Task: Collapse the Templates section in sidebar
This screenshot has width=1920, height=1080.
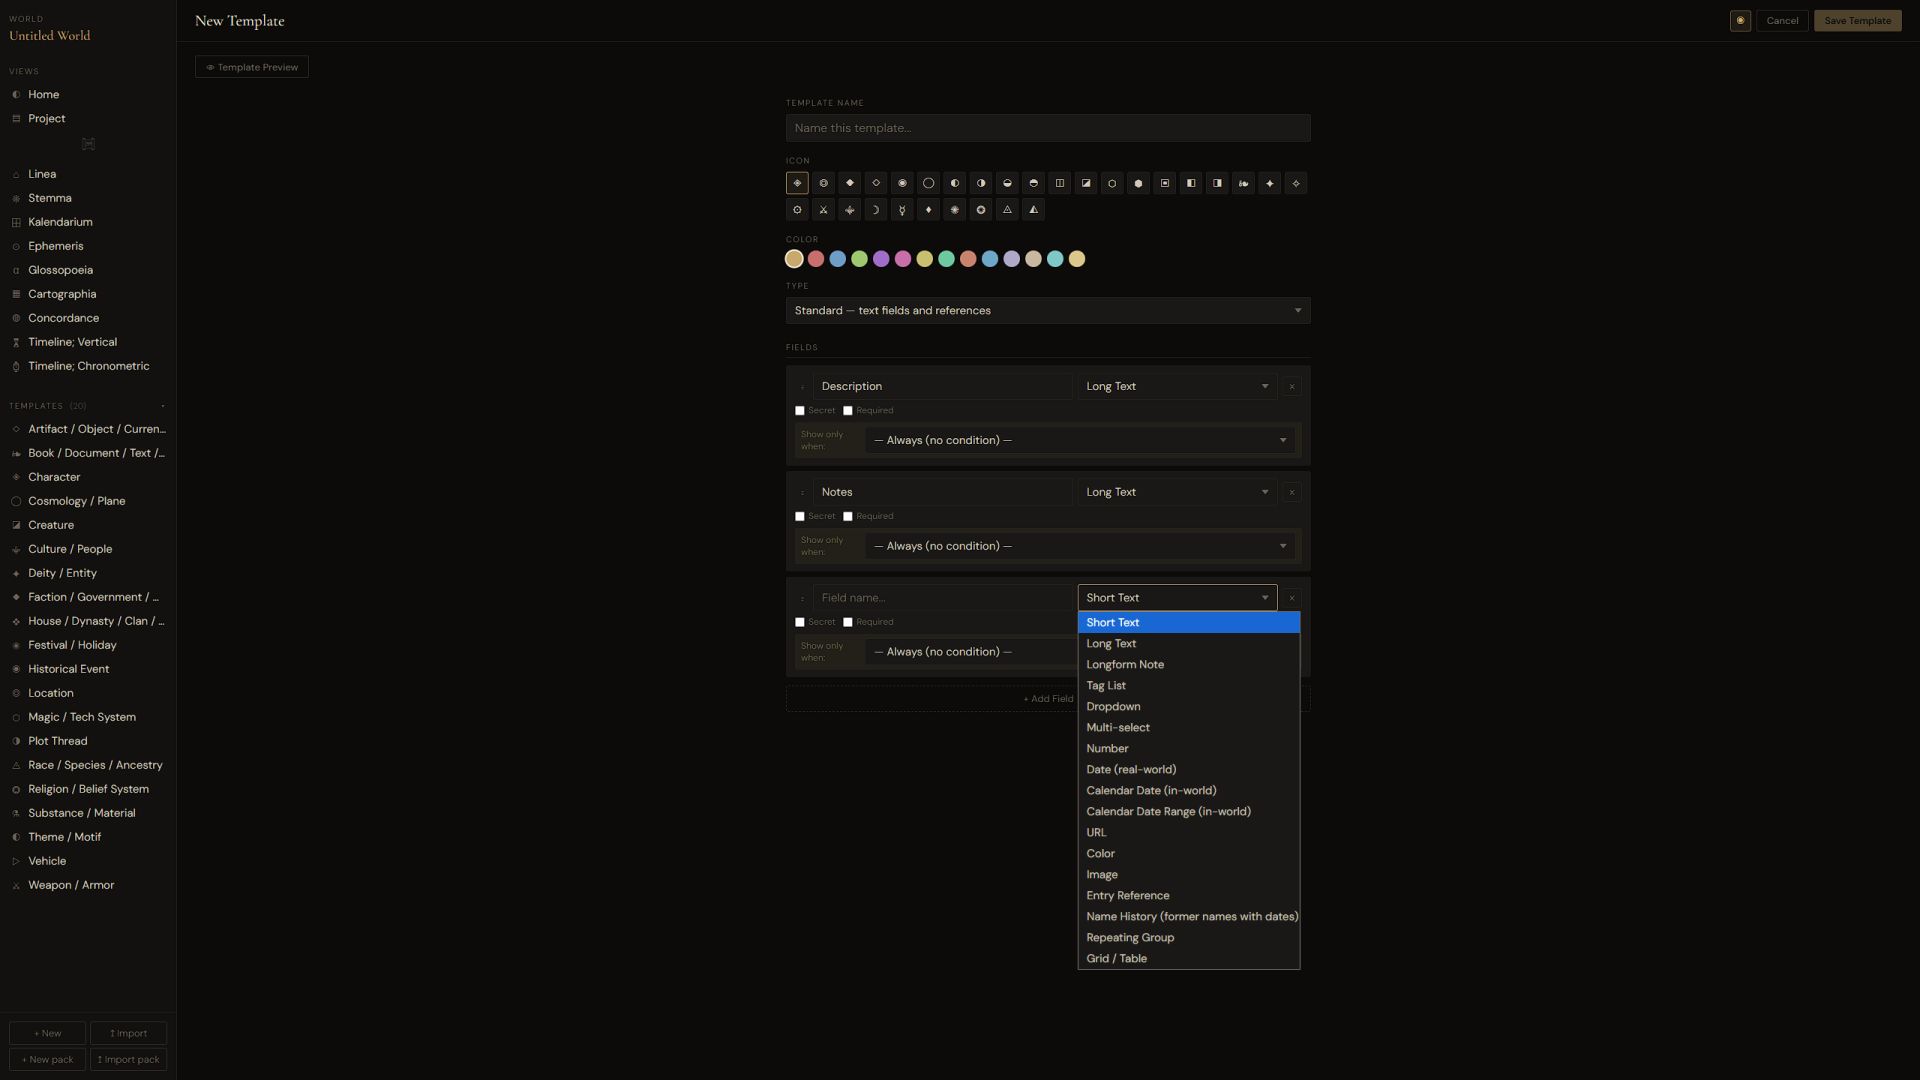Action: (162, 406)
